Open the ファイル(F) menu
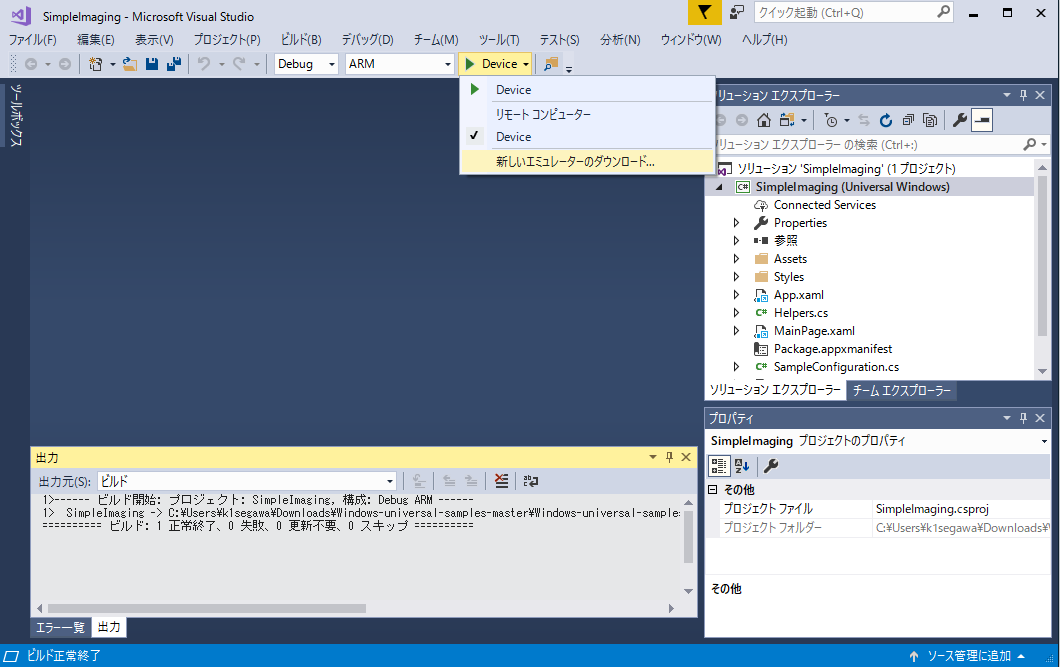This screenshot has width=1060, height=667. pos(32,40)
